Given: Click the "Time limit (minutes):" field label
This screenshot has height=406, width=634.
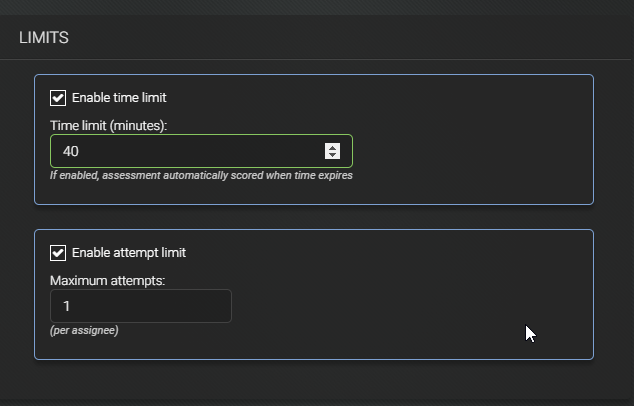Looking at the screenshot, I should click(x=108, y=126).
